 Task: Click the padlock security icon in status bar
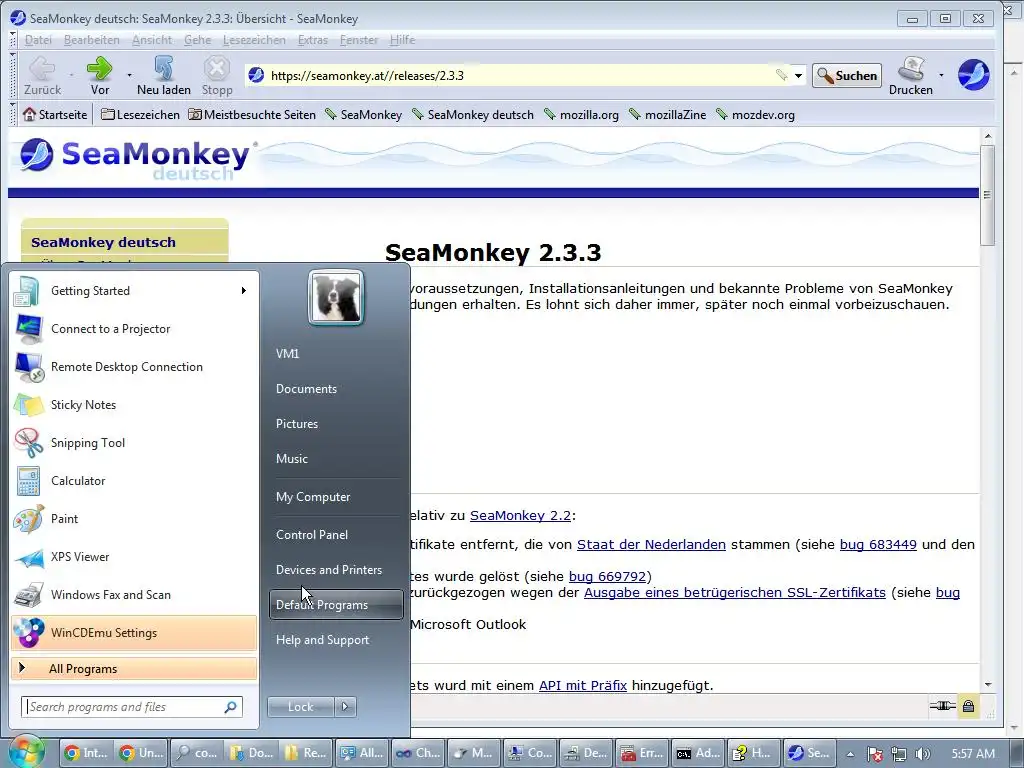tap(968, 706)
